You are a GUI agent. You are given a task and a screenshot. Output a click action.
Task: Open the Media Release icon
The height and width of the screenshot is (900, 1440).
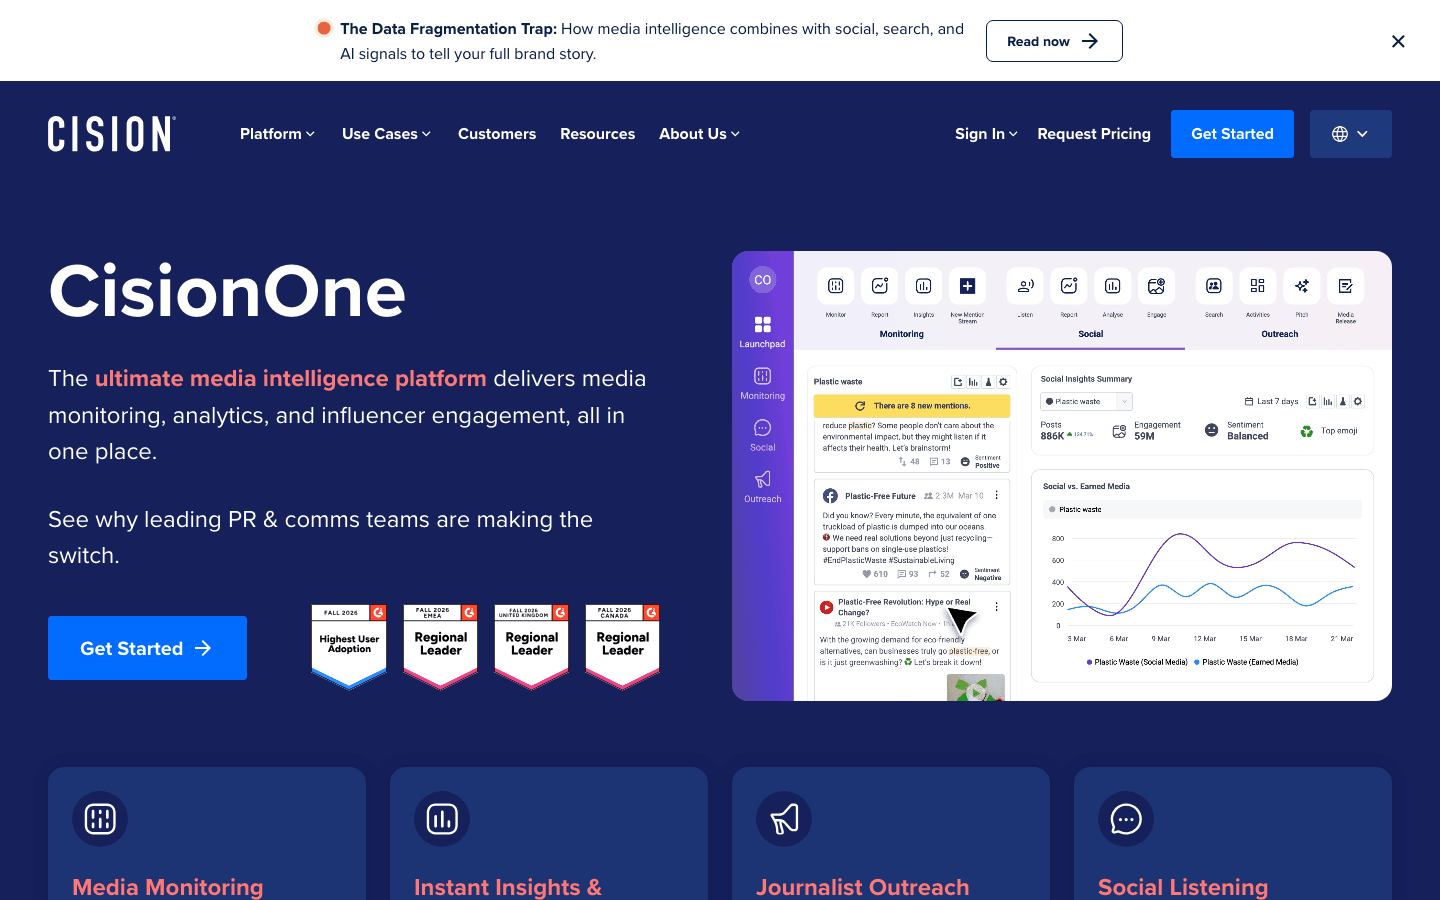[x=1346, y=286]
